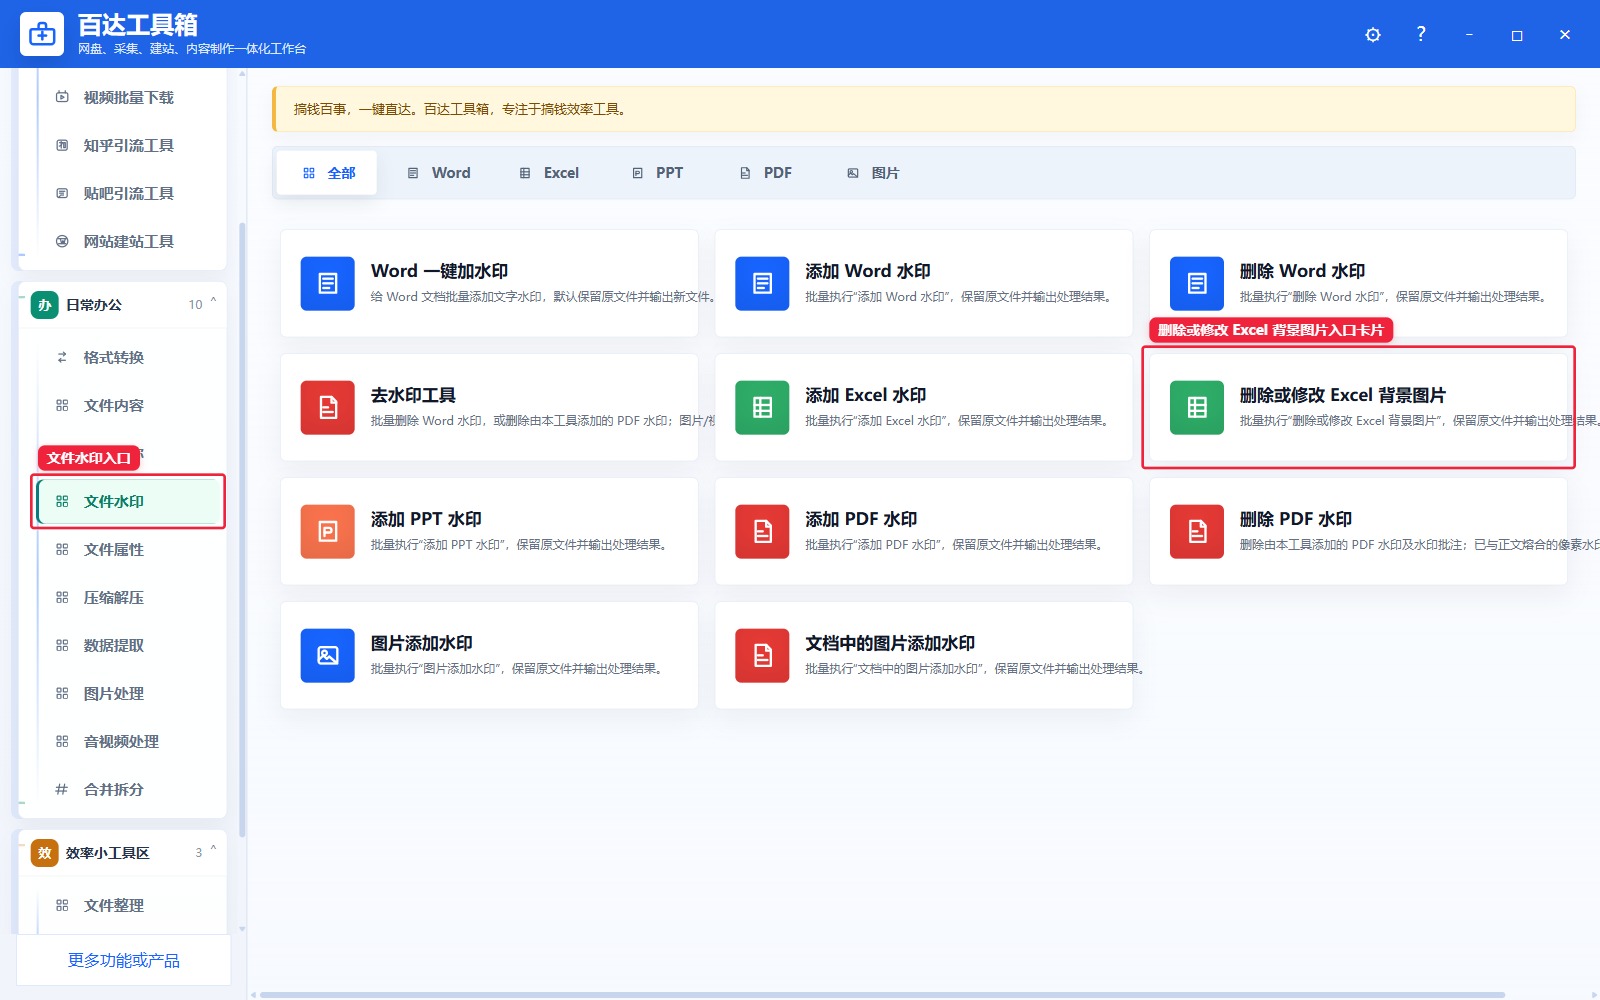Open the 添加 PPT 水印 card title

point(426,519)
